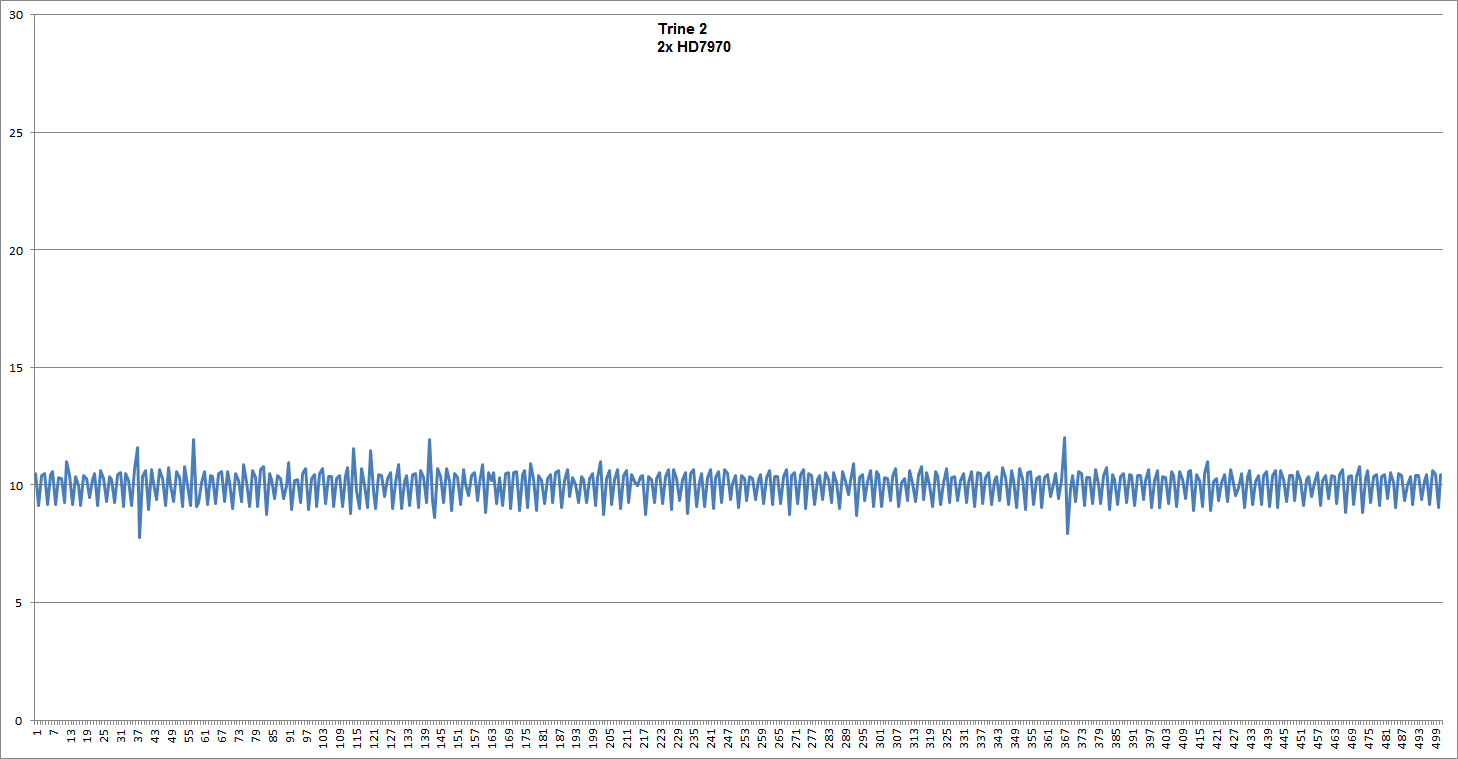The width and height of the screenshot is (1458, 759).
Task: Click the chart title line "Trine 2"
Action: tap(682, 29)
